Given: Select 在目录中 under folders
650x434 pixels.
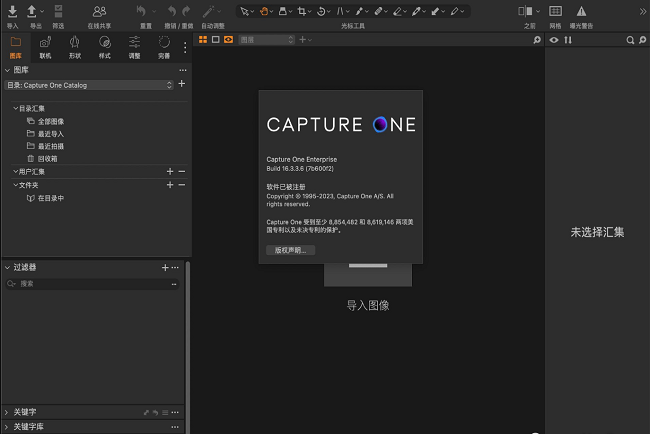Looking at the screenshot, I should [45, 198].
